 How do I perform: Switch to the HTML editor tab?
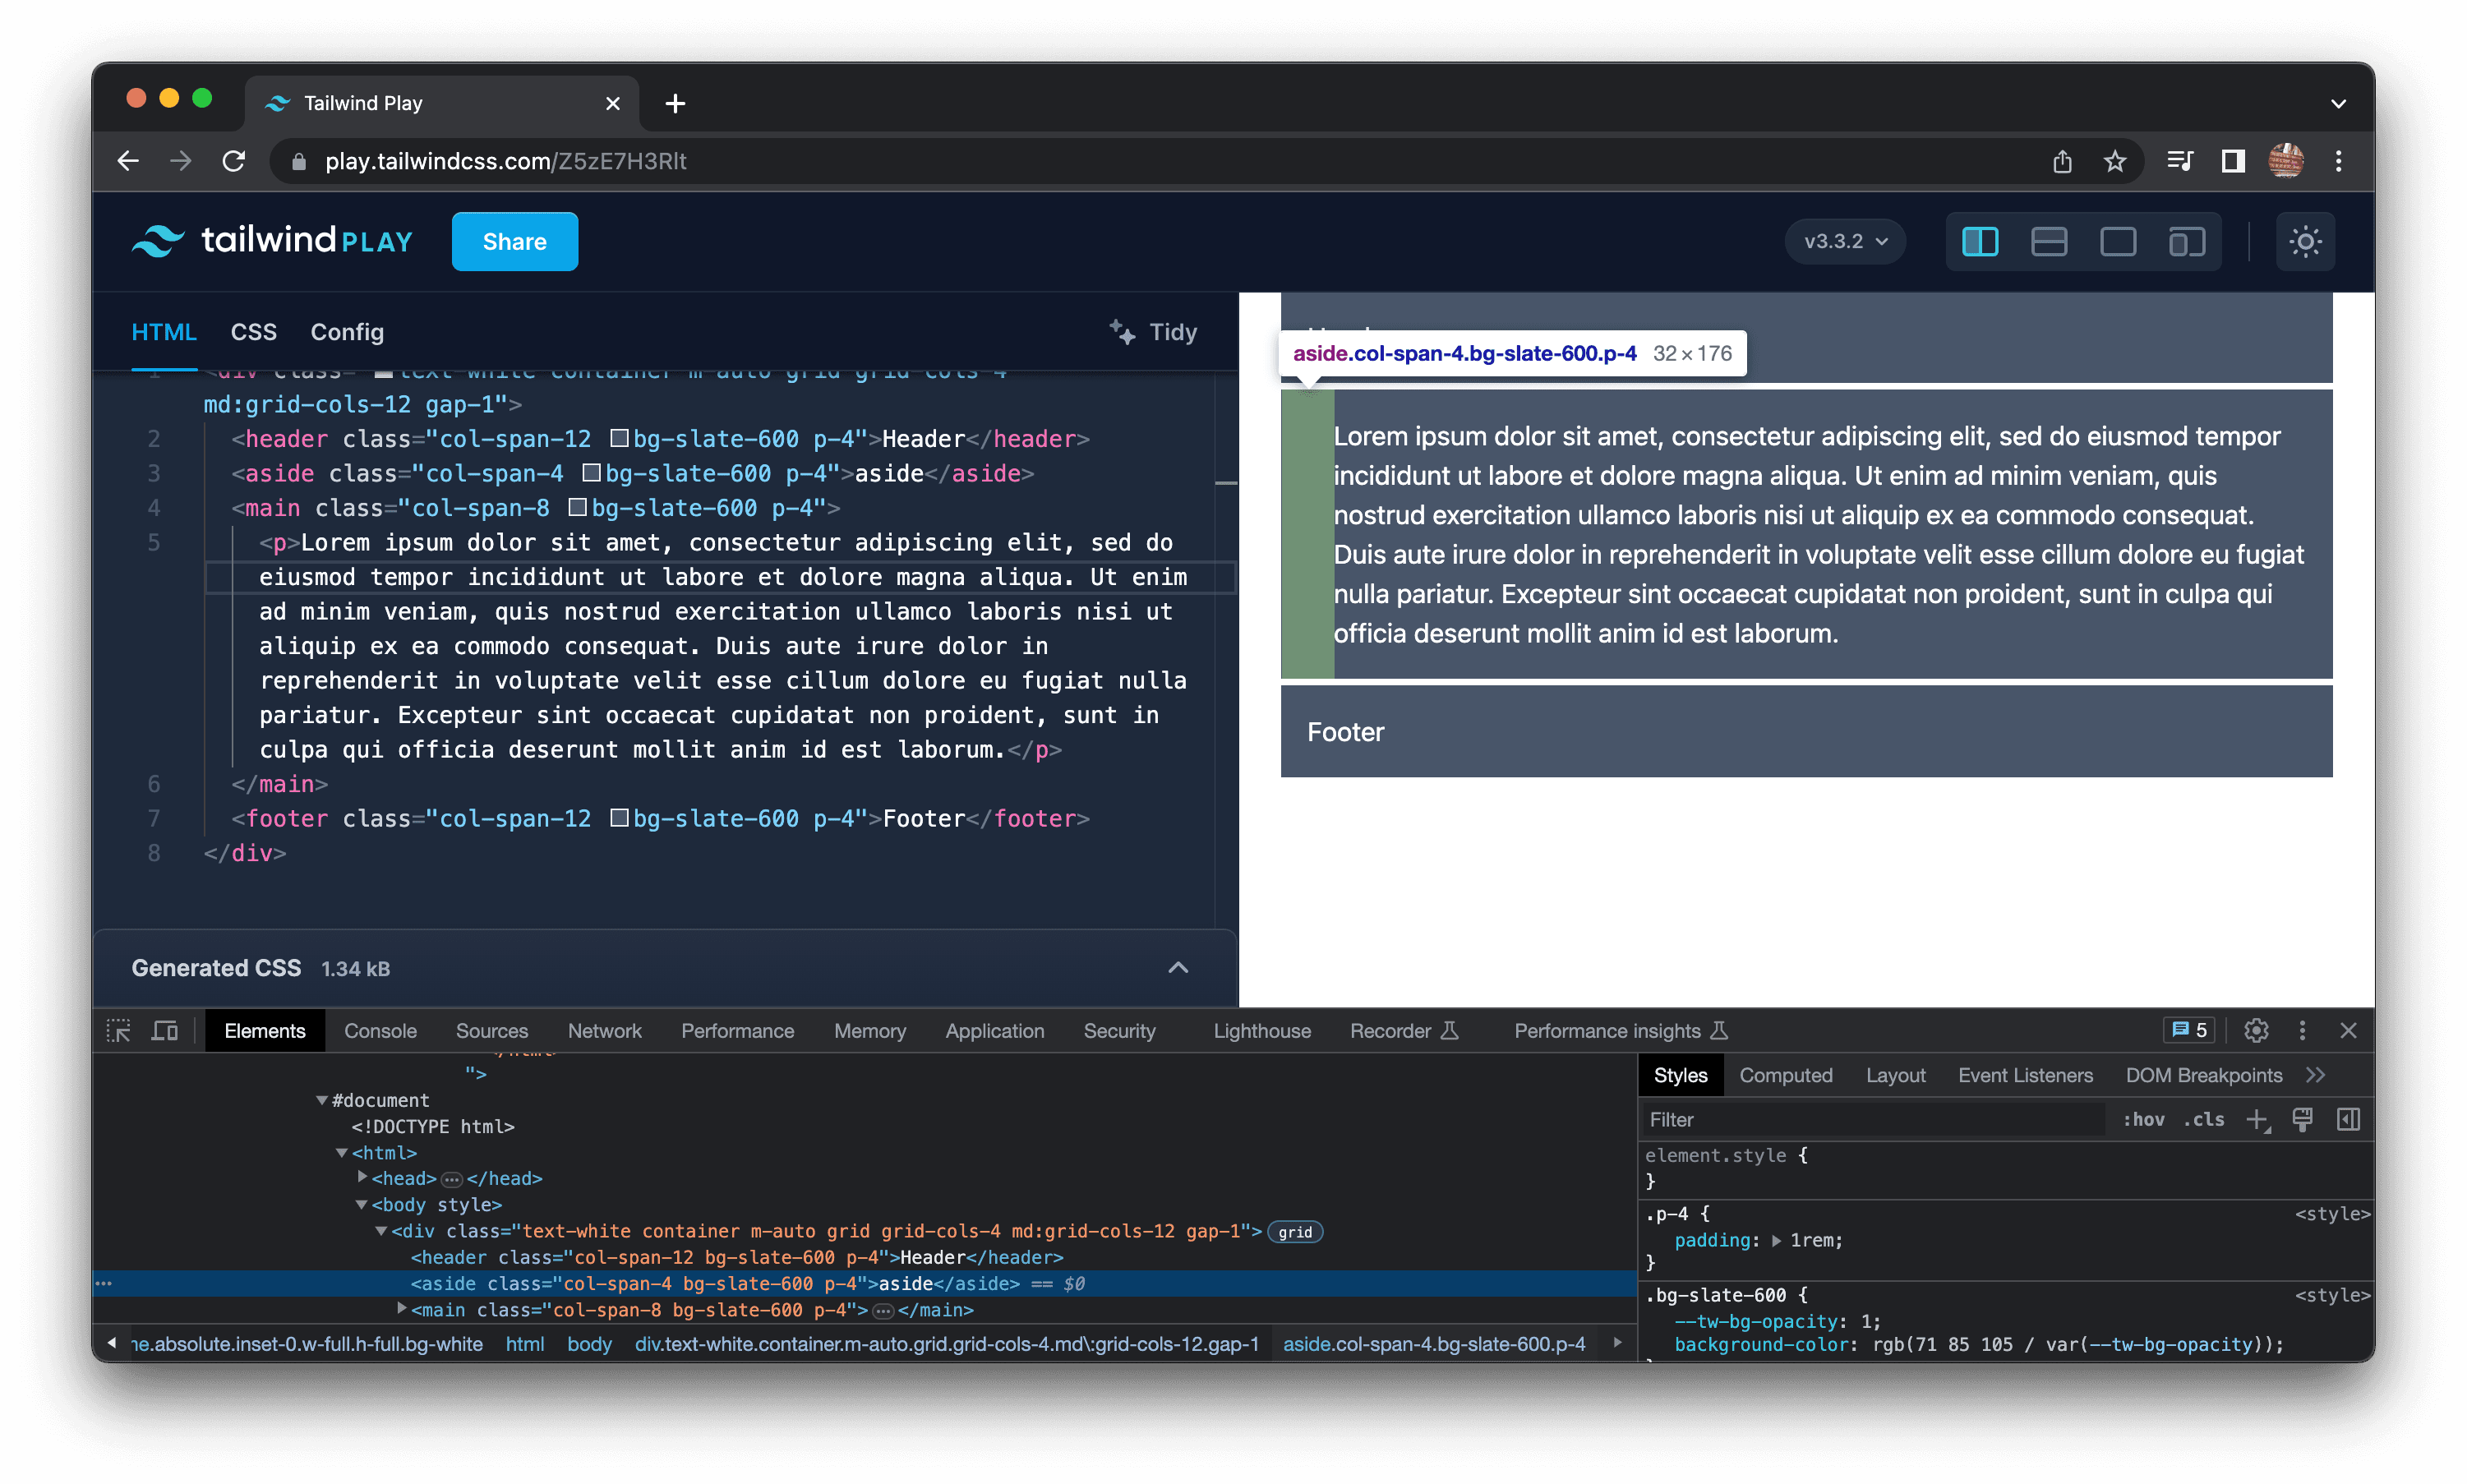click(x=163, y=332)
